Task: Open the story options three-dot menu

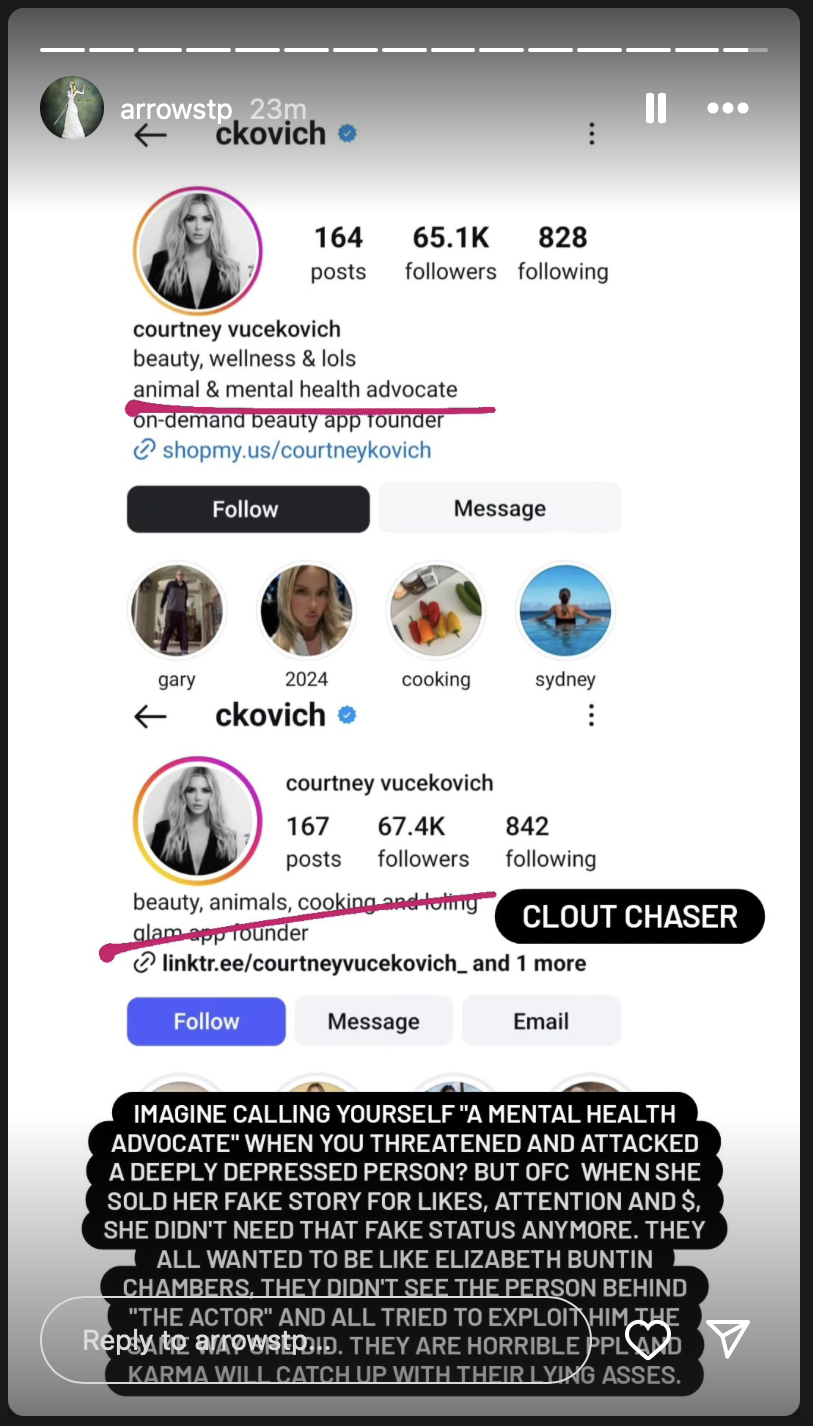Action: coord(728,108)
